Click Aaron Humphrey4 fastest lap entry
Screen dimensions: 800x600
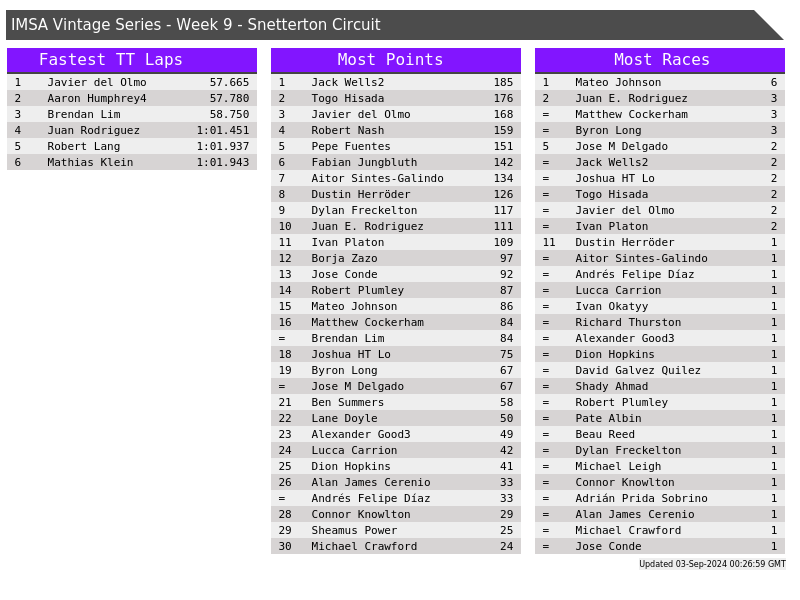tap(97, 99)
